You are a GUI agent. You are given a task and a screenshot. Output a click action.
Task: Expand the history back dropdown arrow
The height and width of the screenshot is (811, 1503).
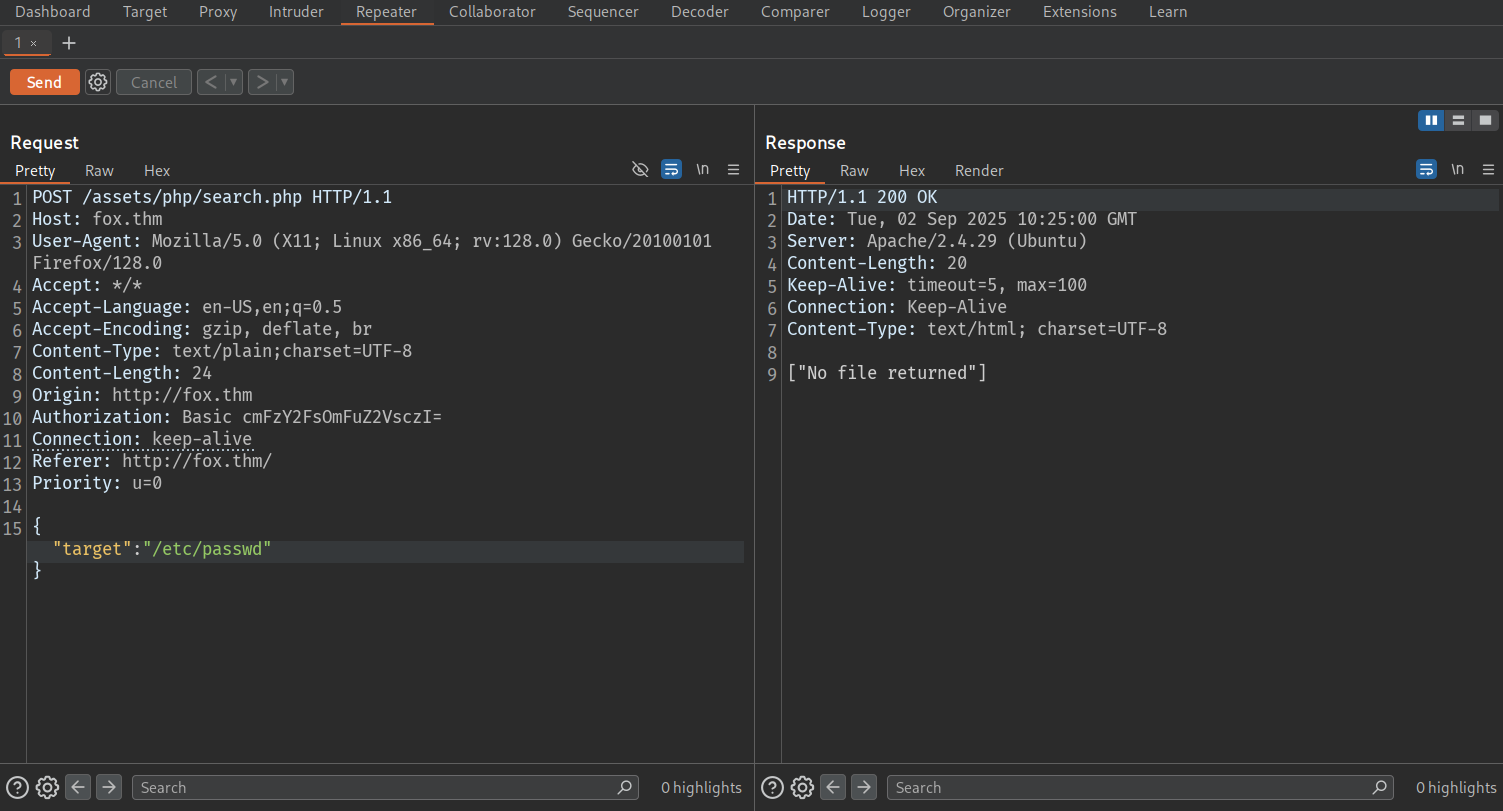234,82
